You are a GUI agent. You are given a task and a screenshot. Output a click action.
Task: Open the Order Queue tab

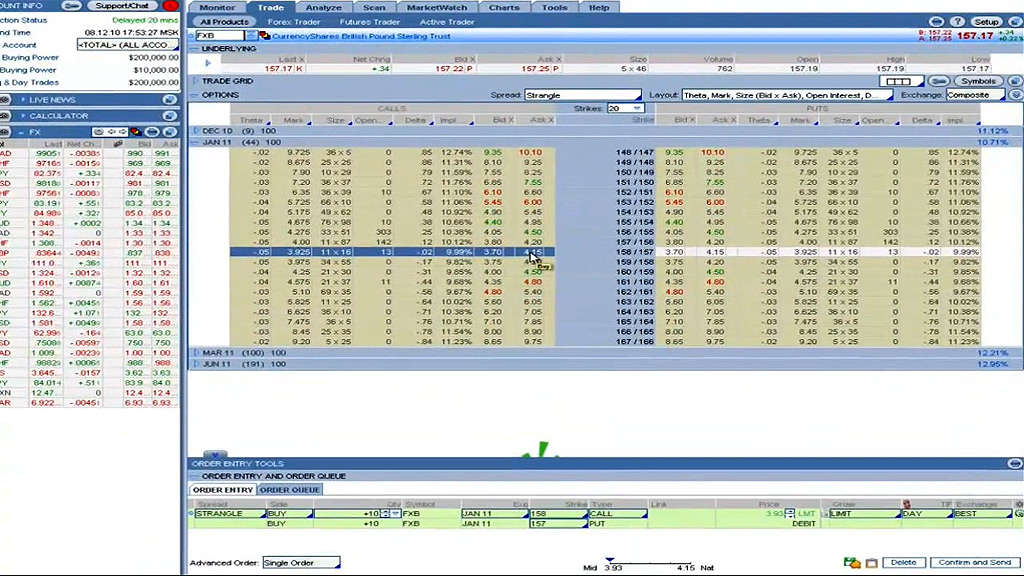coord(290,490)
